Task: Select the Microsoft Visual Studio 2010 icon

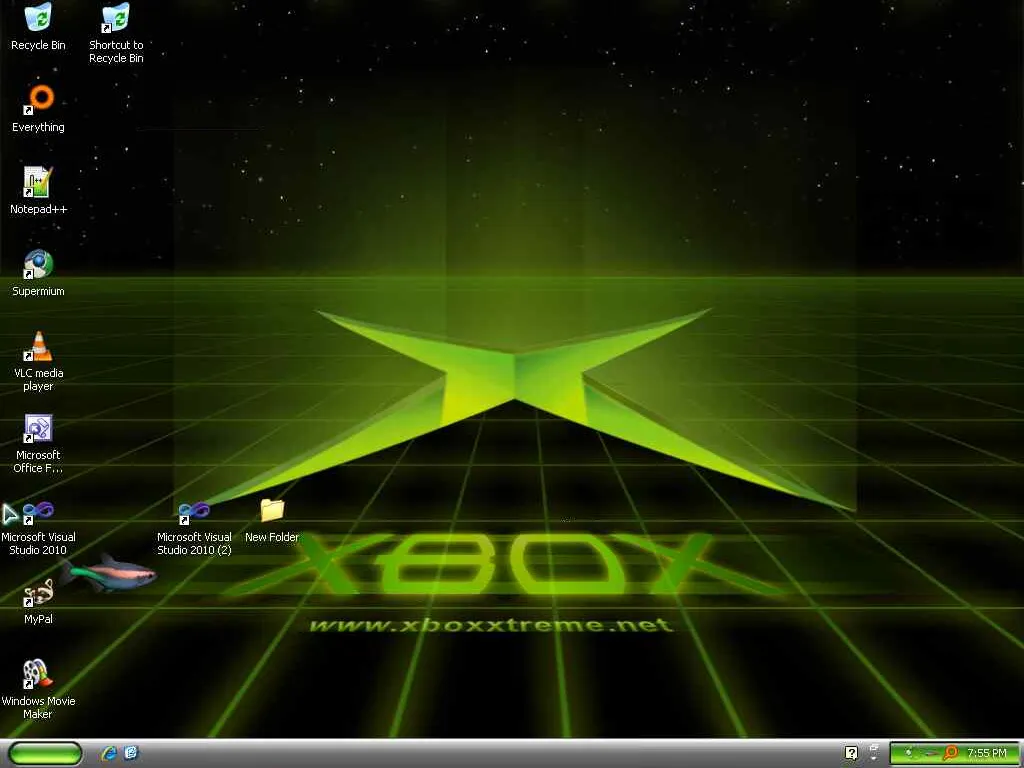Action: (38, 528)
